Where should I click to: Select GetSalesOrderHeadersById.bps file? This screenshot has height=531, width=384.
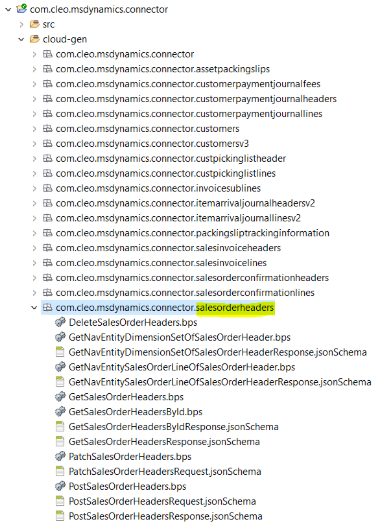click(x=135, y=412)
